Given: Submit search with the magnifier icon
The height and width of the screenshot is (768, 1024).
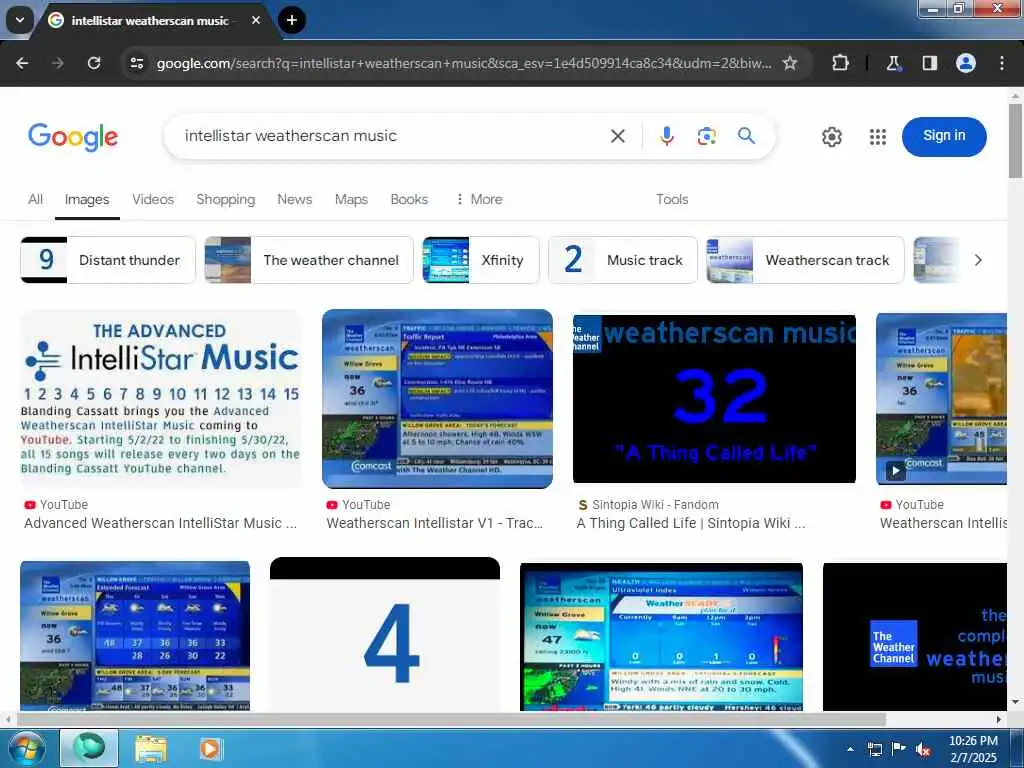Looking at the screenshot, I should (746, 136).
